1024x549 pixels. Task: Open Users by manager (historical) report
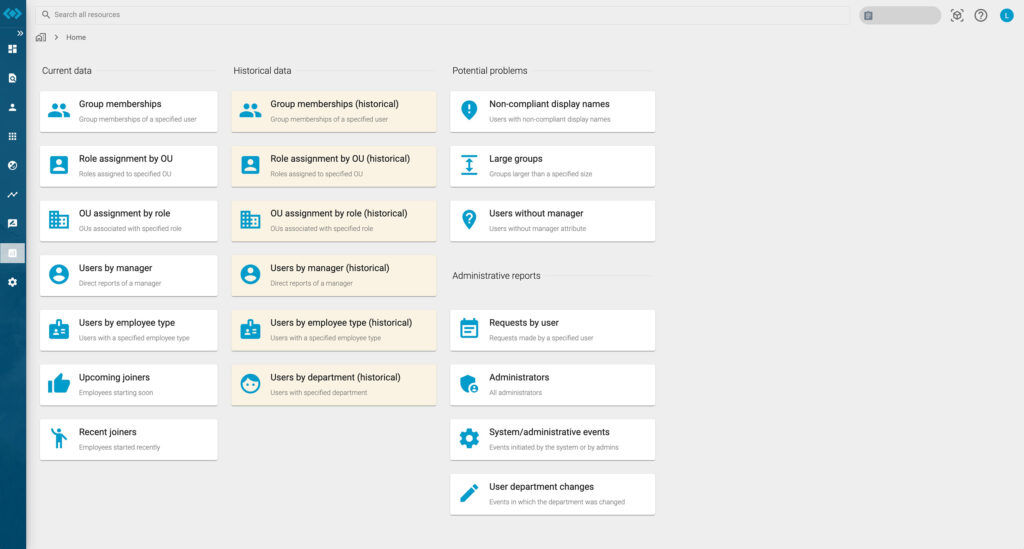(x=334, y=275)
